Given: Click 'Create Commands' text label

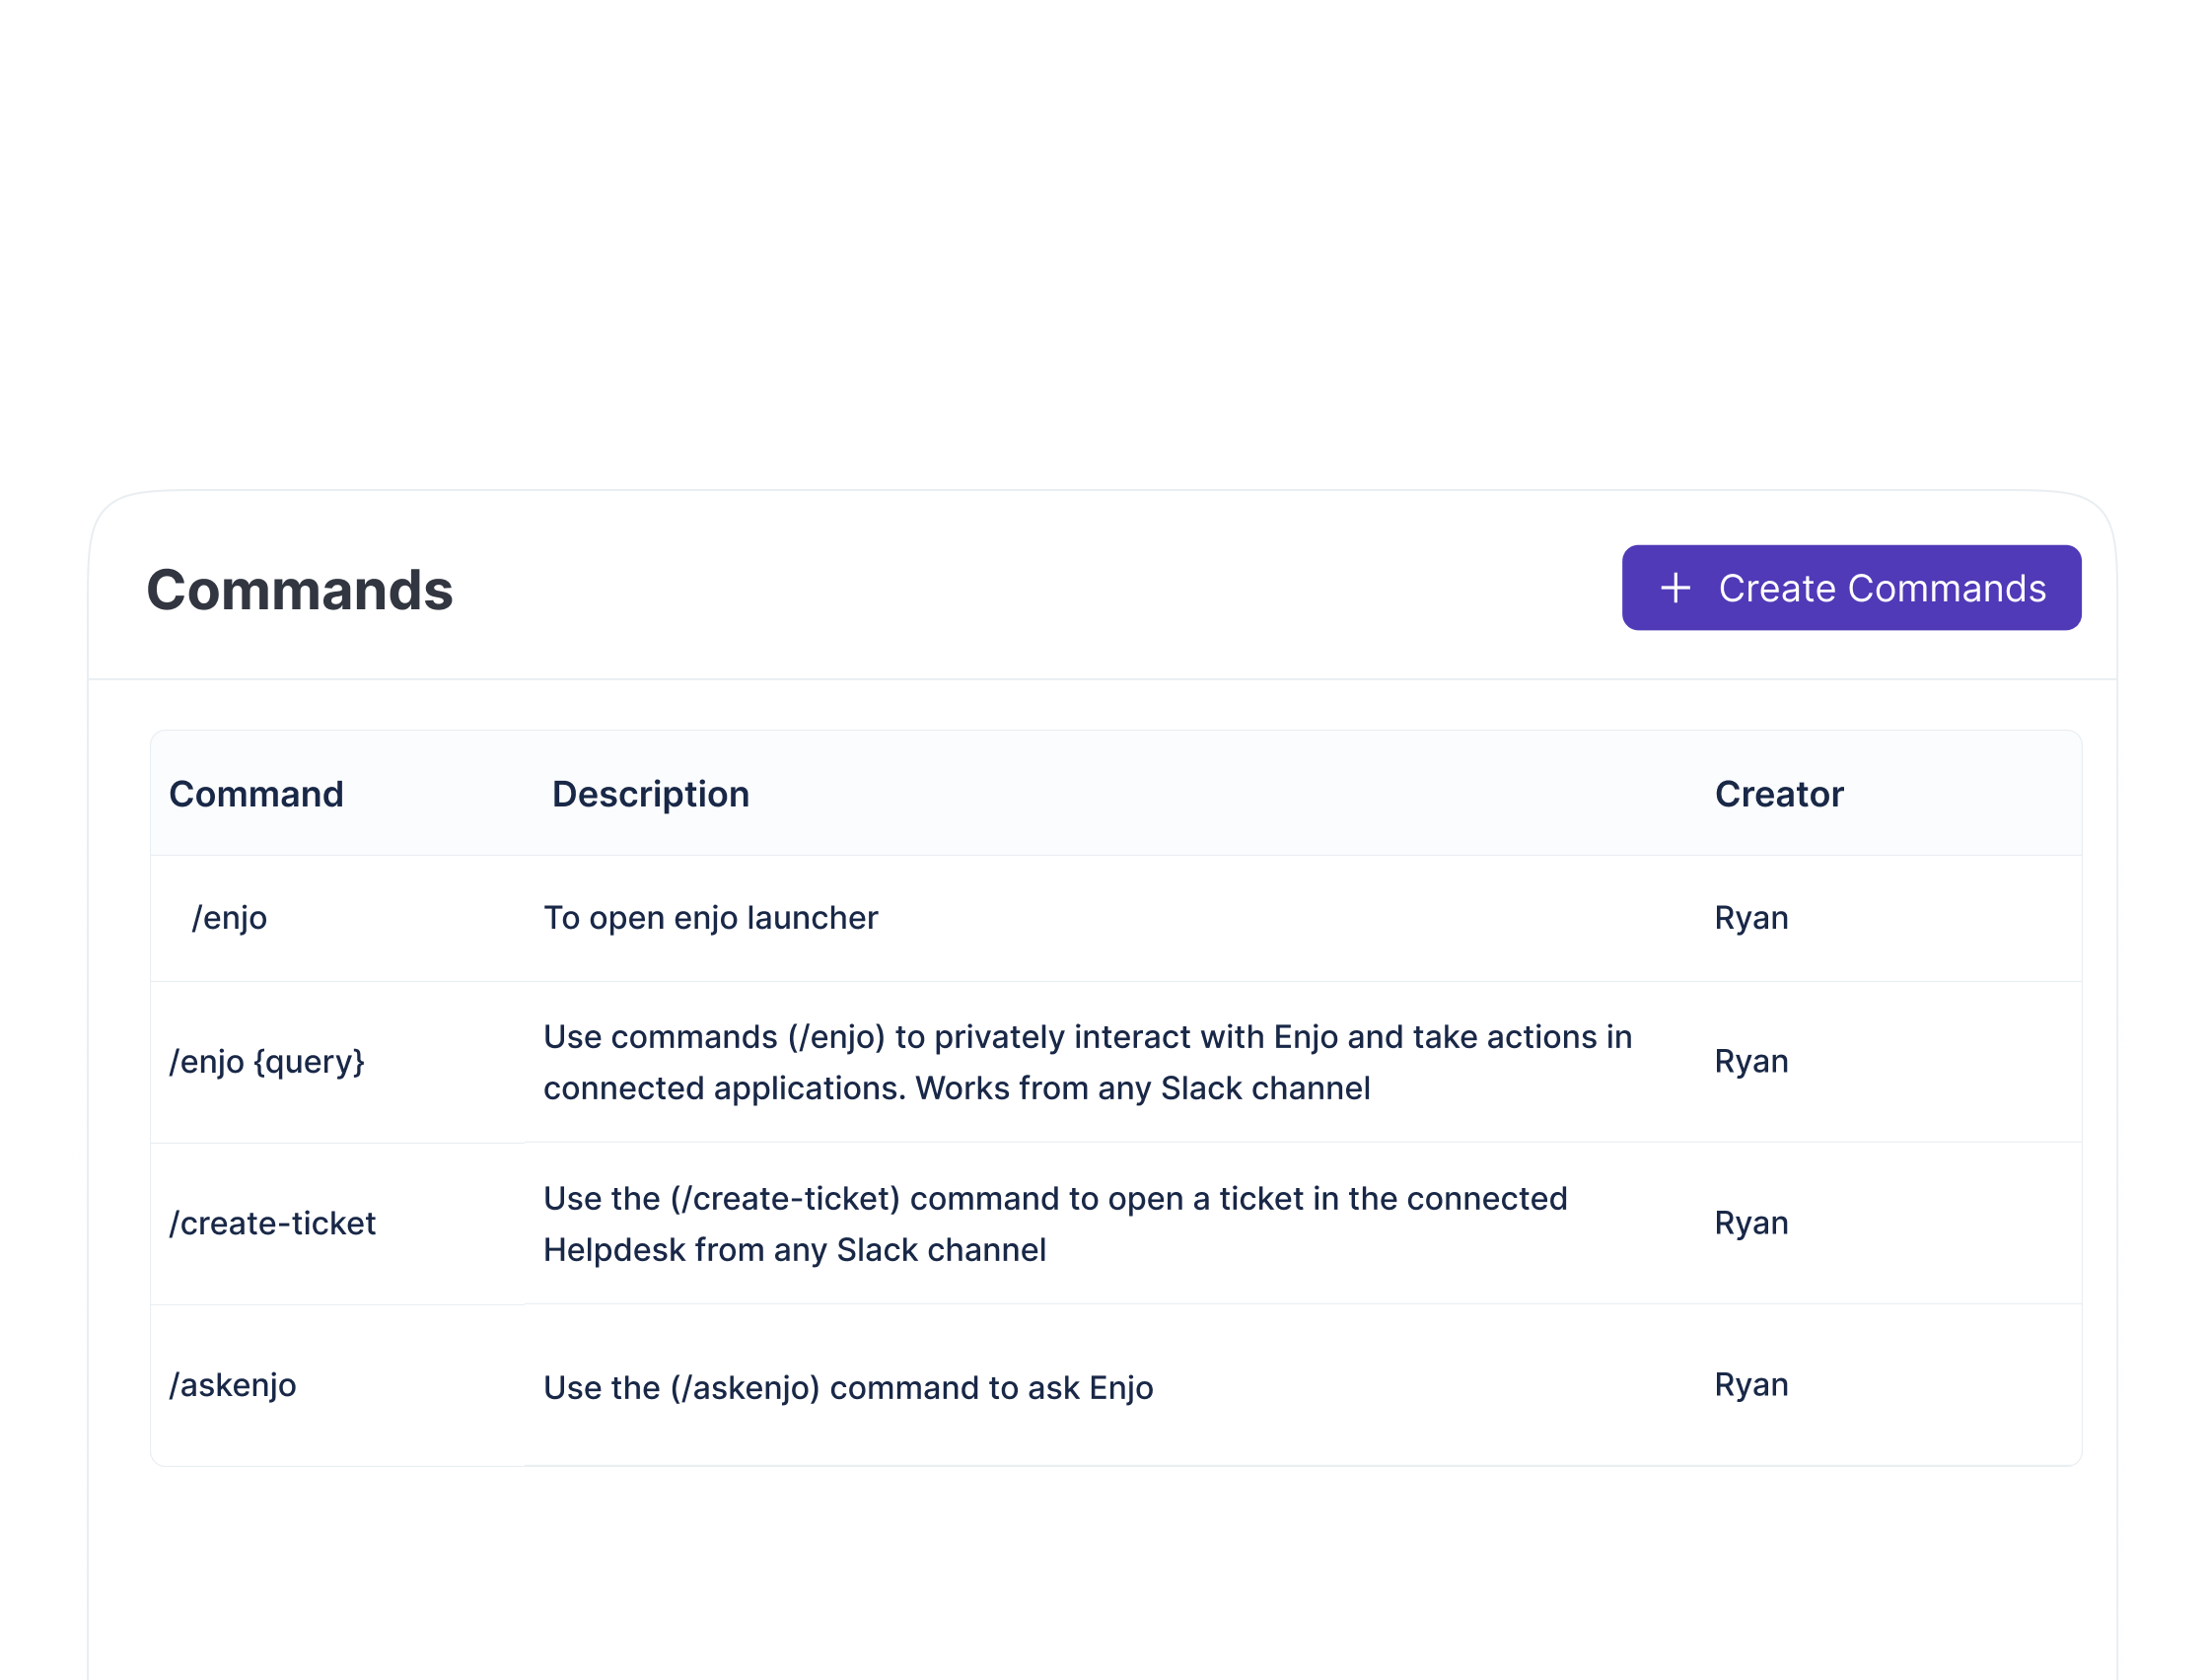Looking at the screenshot, I should pos(1882,588).
